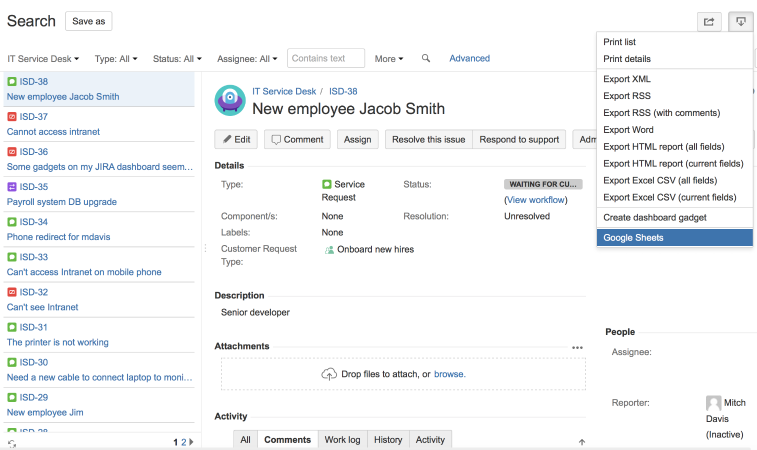Select Print details menu item
The height and width of the screenshot is (450, 757).
674,59
